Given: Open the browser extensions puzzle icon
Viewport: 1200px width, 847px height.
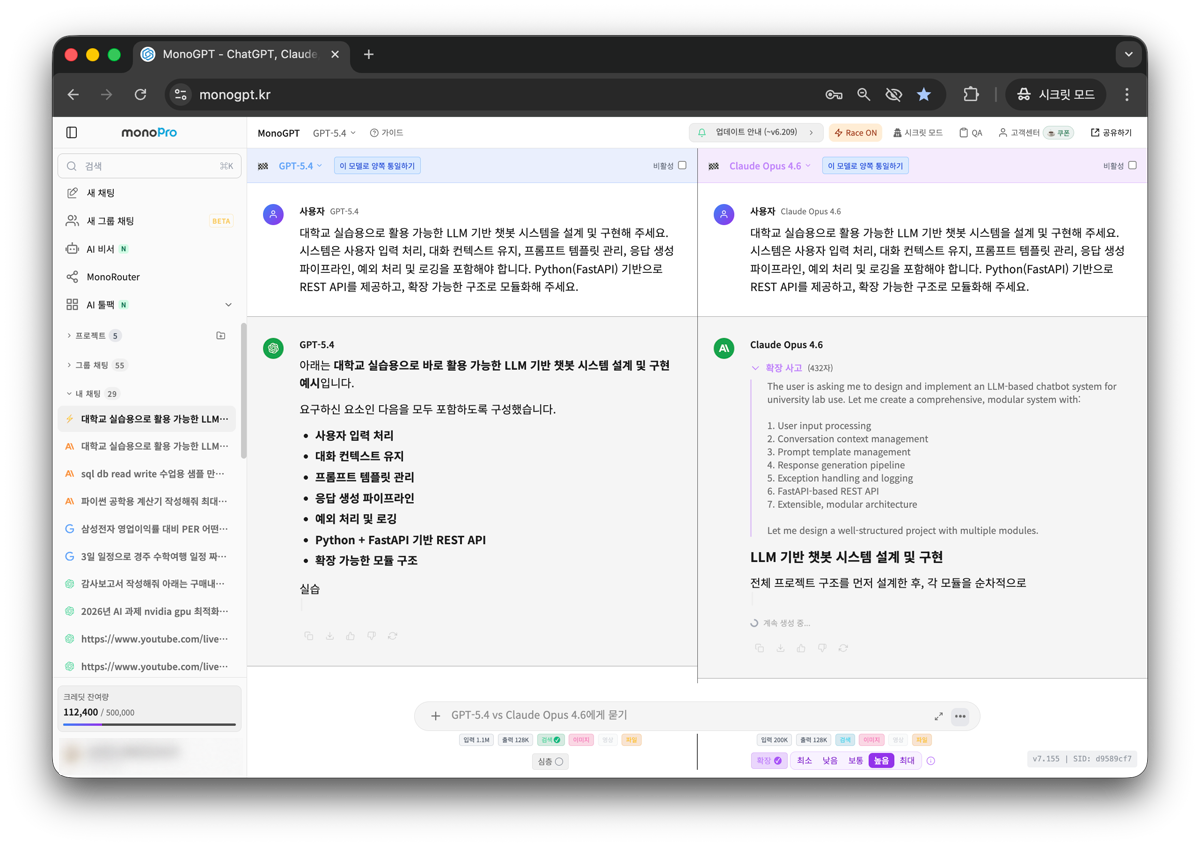Looking at the screenshot, I should coord(971,95).
